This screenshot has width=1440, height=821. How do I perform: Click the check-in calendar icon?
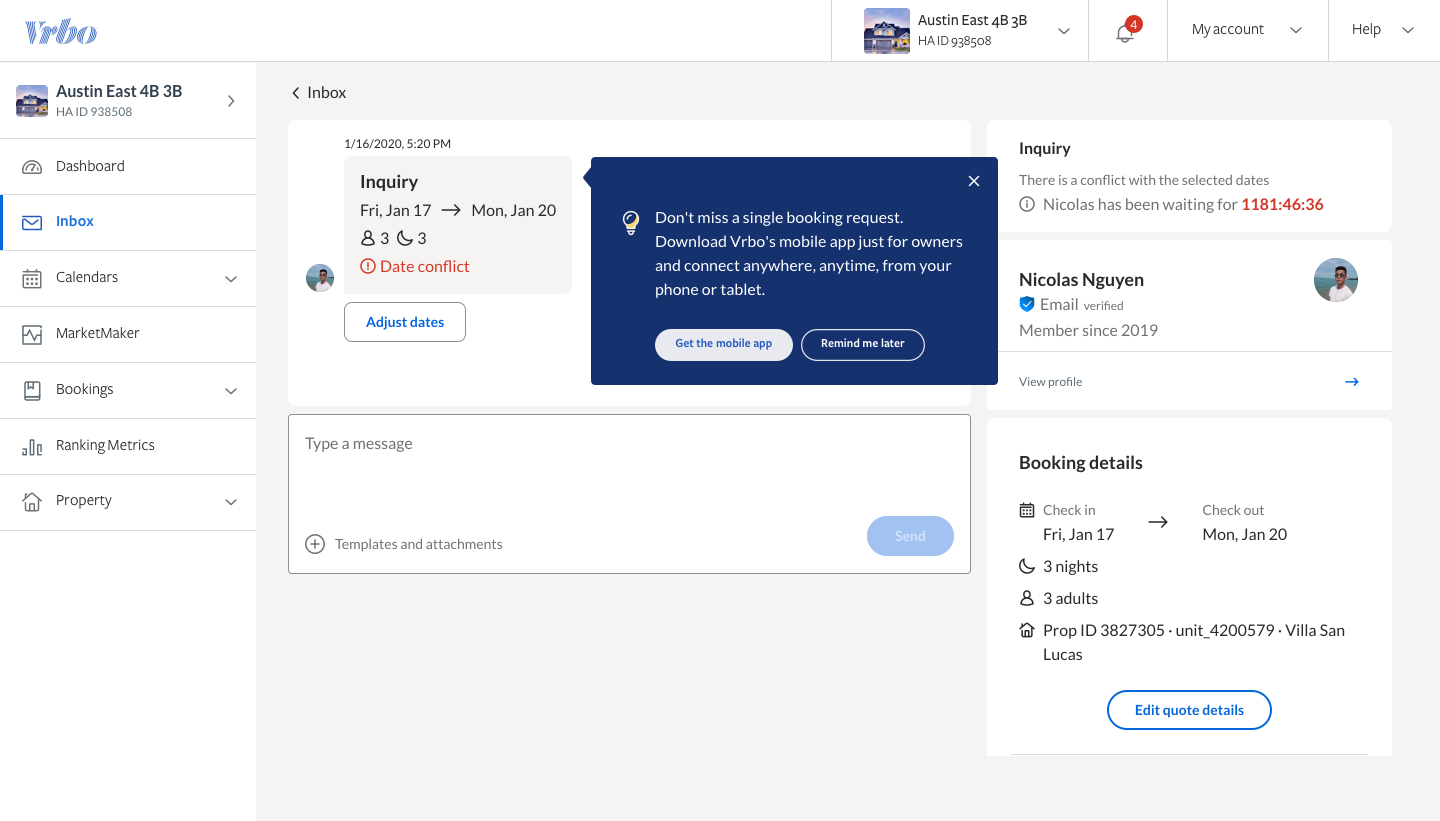(x=1027, y=510)
